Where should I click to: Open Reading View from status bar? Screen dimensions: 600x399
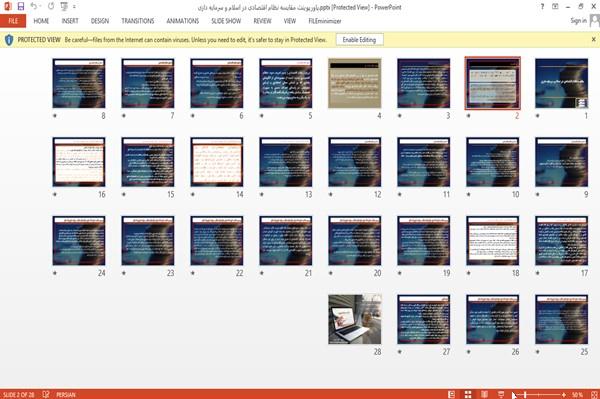(x=484, y=394)
